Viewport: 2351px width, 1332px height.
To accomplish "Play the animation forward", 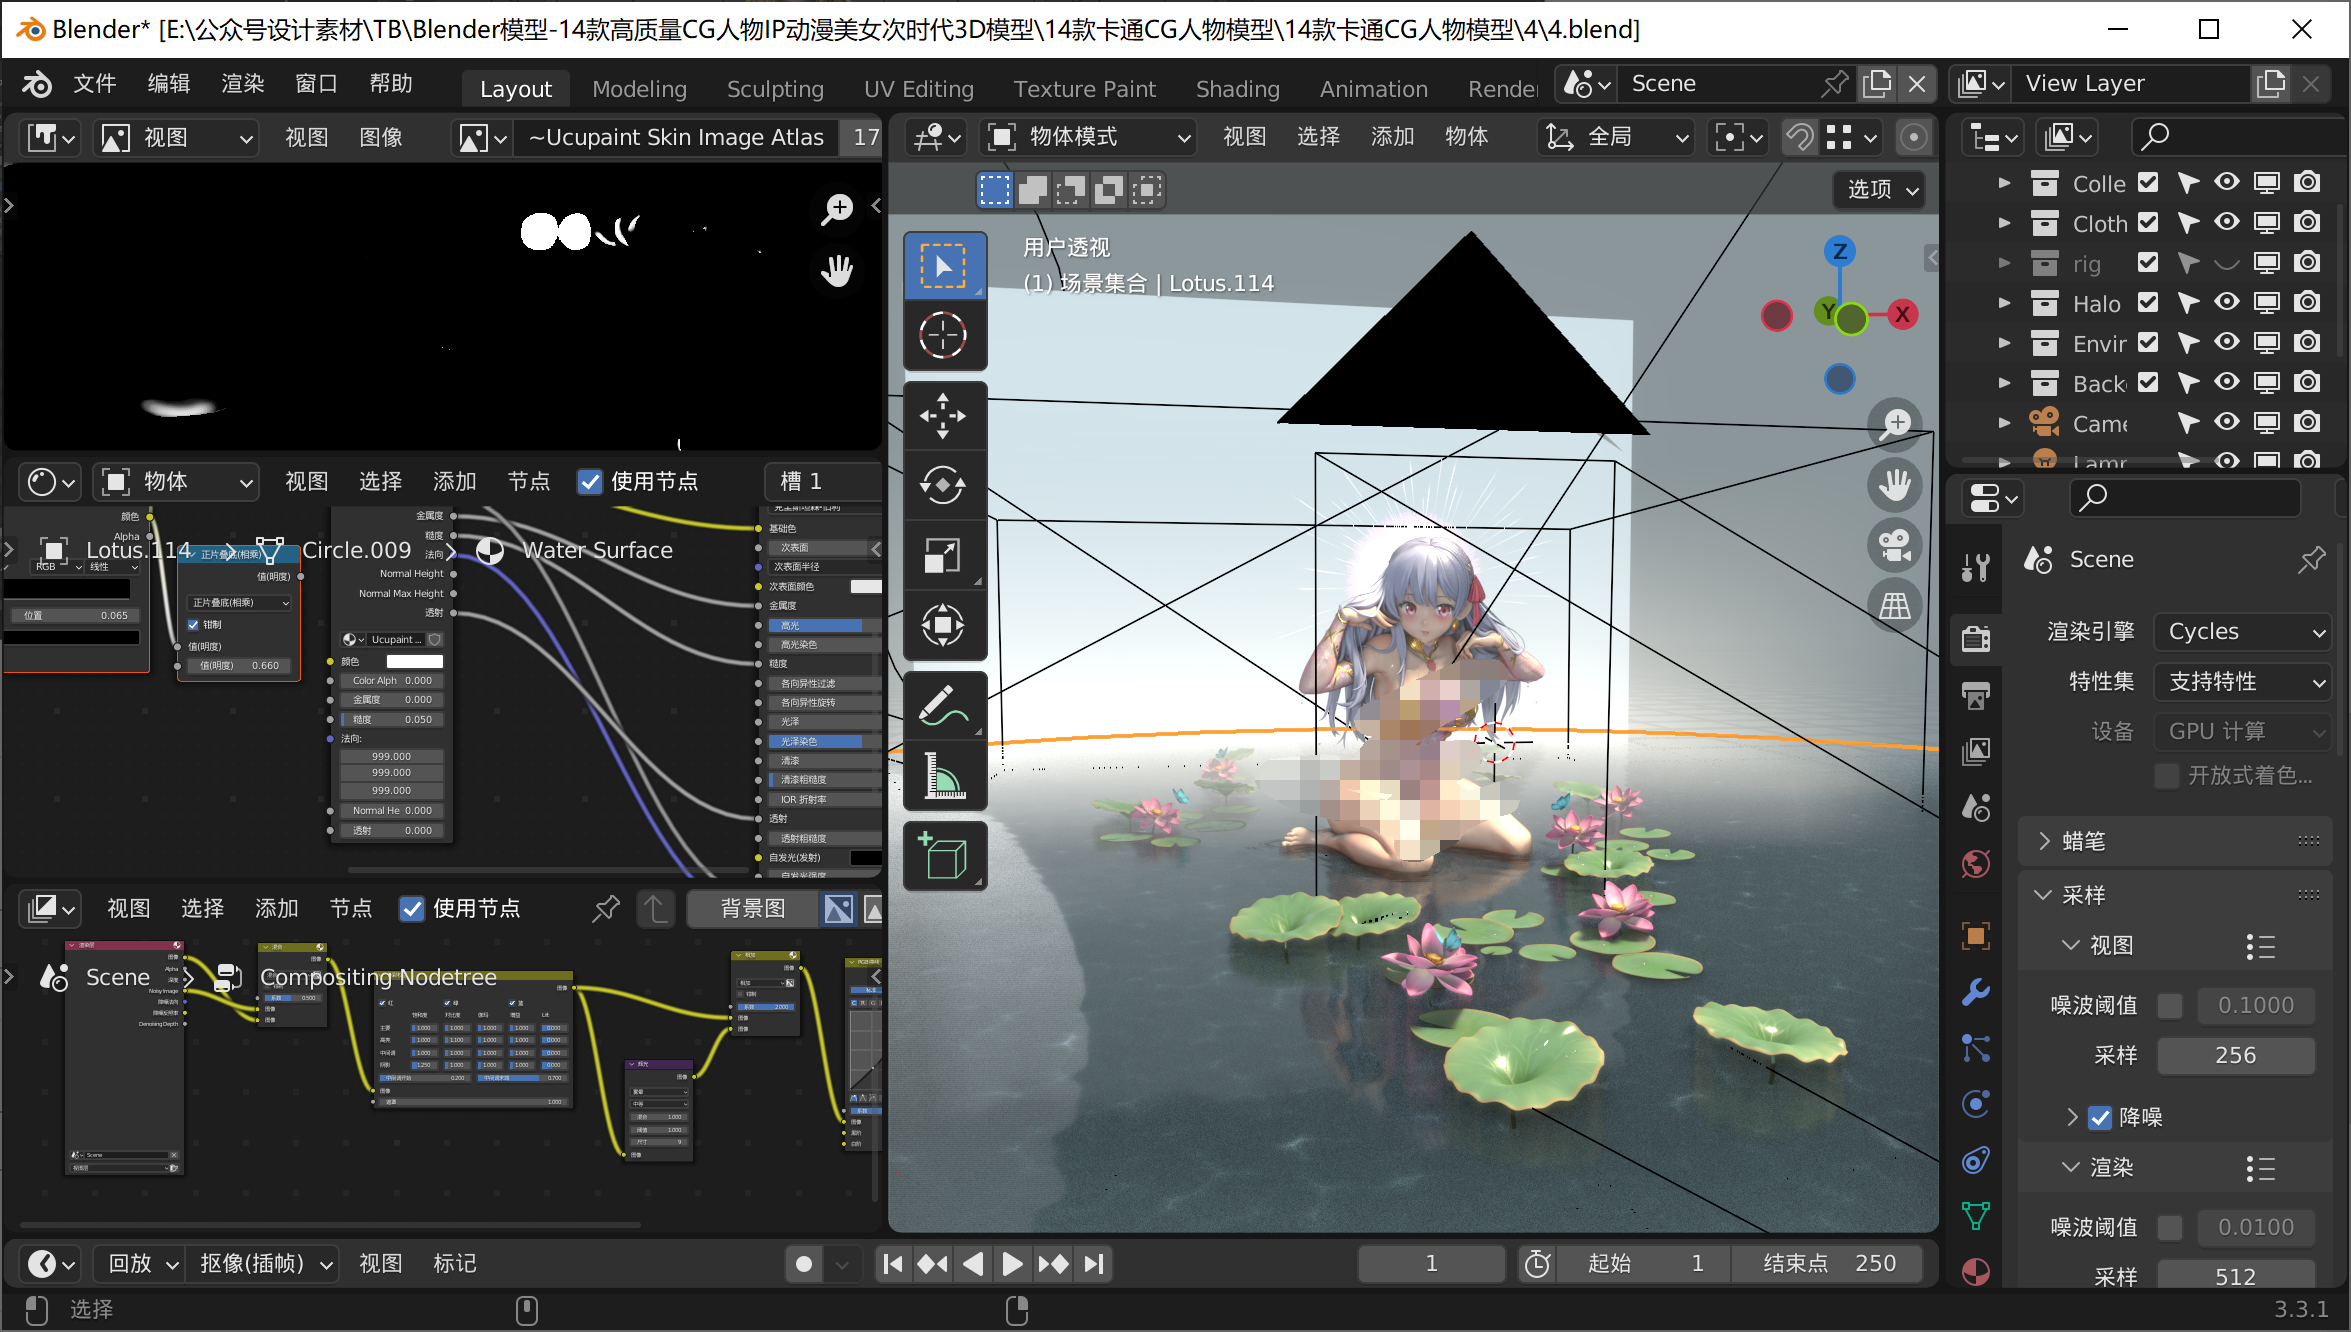I will [1012, 1264].
